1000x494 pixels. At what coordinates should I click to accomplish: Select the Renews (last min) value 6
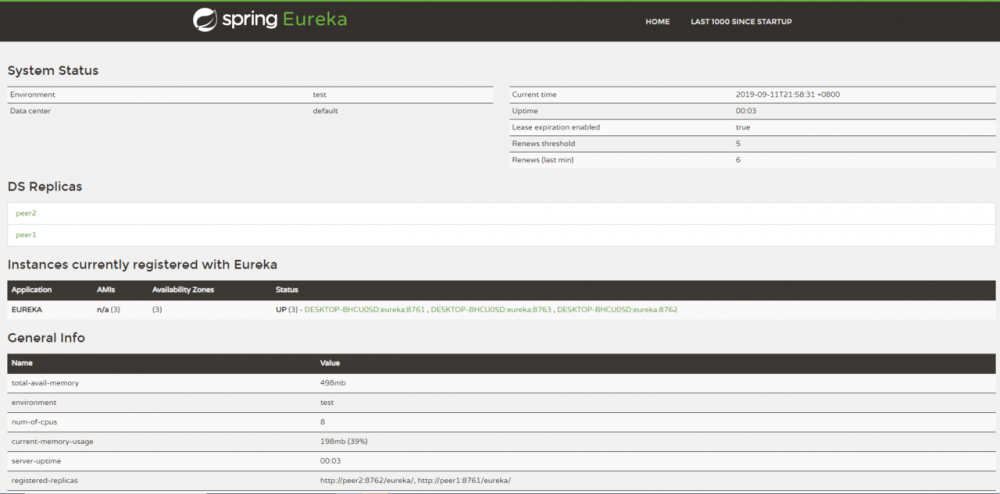coord(738,161)
